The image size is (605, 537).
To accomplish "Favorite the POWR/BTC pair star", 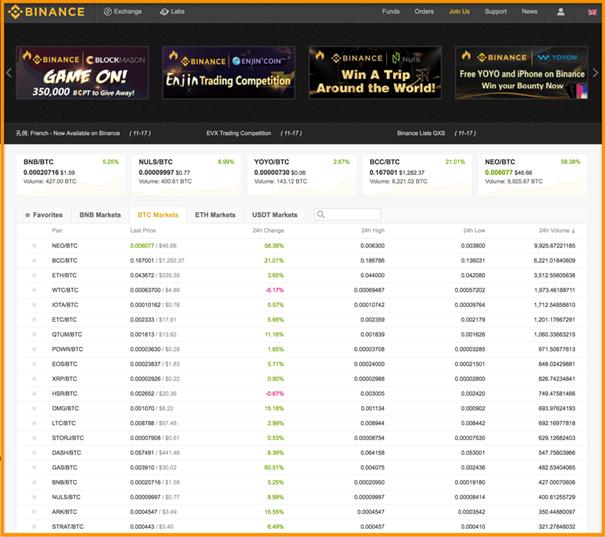I will coord(34,349).
